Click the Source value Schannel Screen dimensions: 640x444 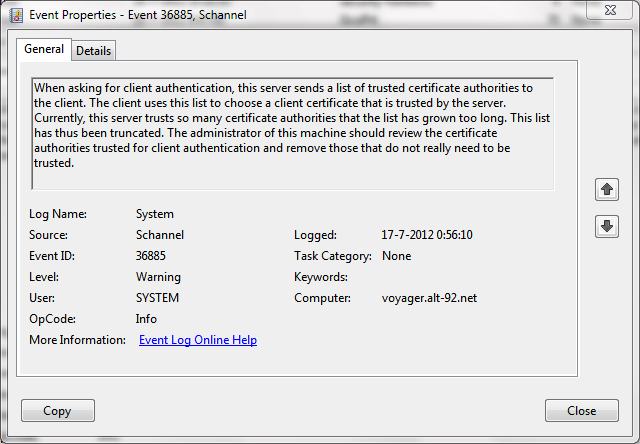(160, 235)
